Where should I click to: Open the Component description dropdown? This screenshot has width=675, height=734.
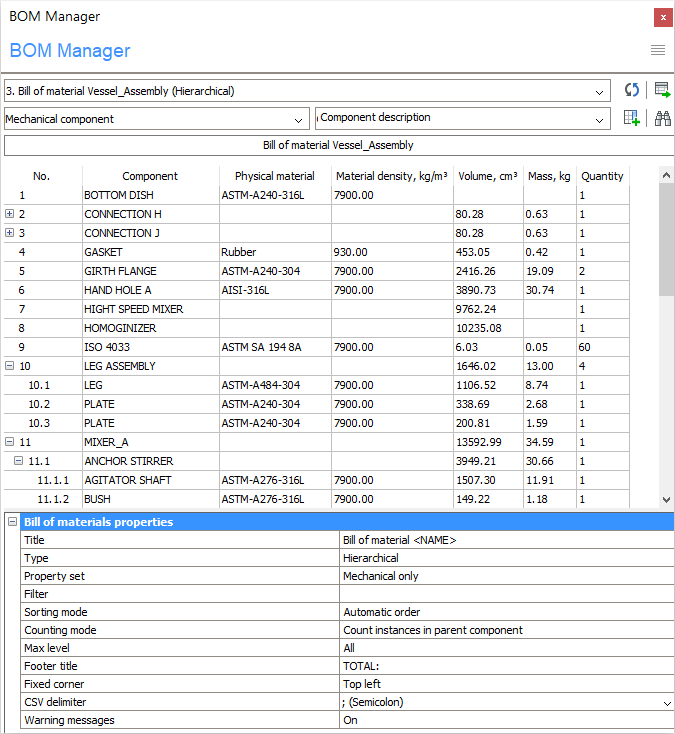click(599, 119)
